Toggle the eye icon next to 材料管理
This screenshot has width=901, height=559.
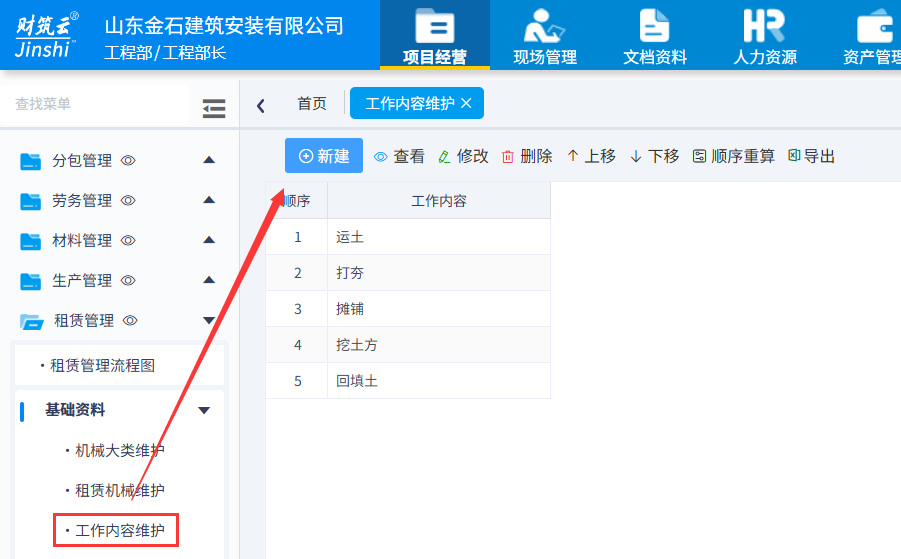pyautogui.click(x=128, y=240)
